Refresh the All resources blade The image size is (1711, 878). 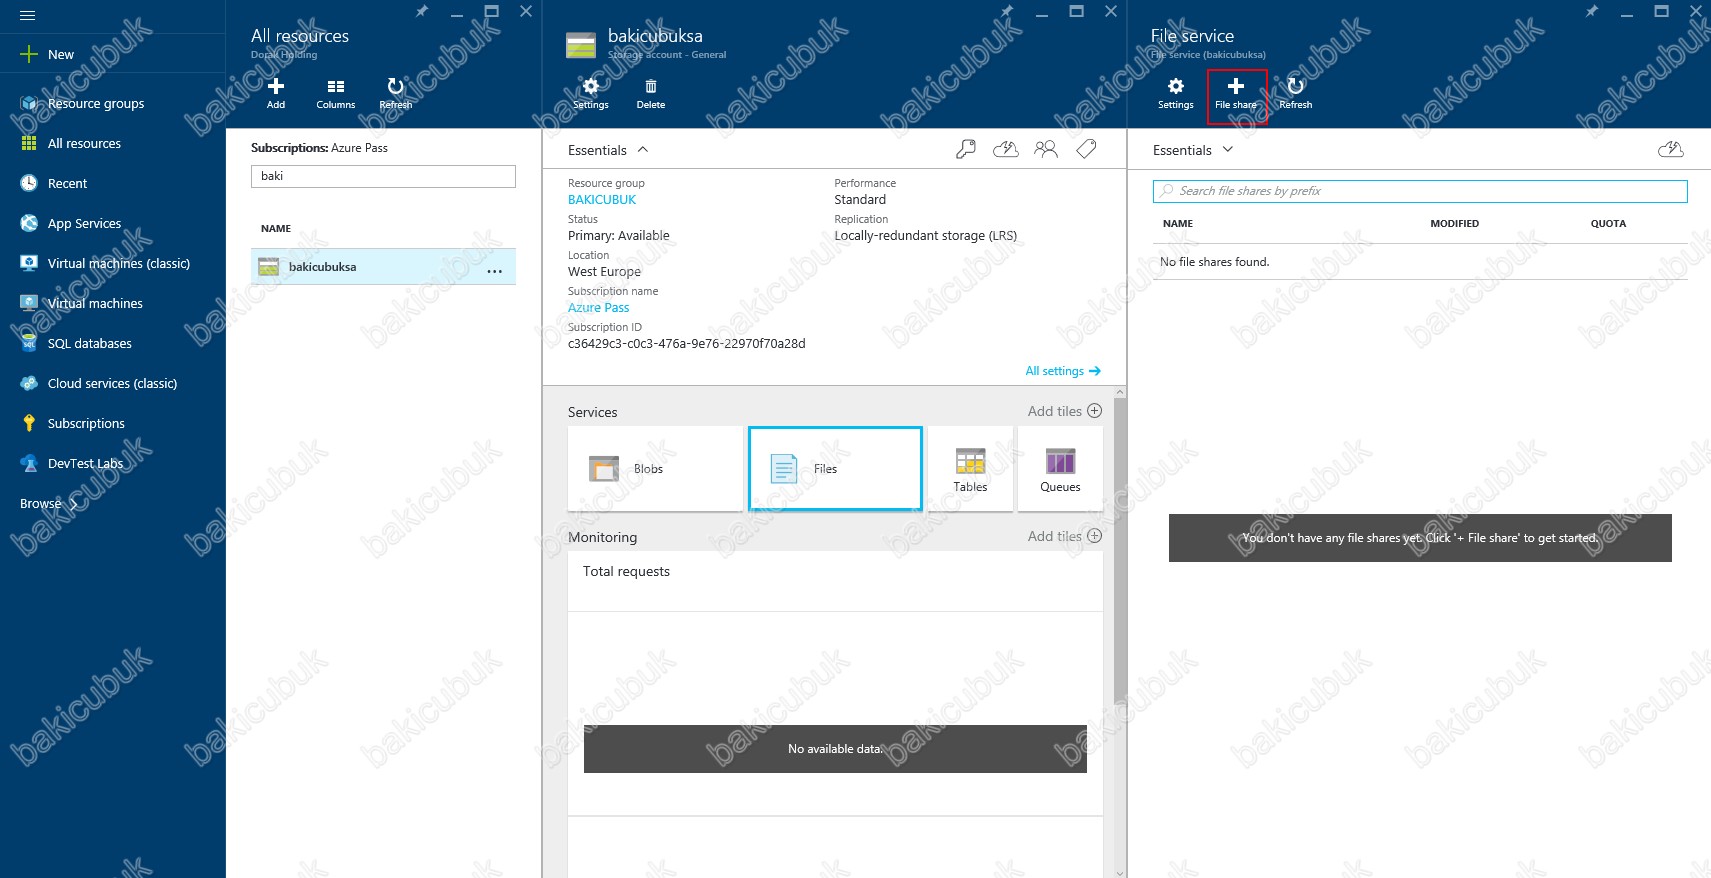396,93
